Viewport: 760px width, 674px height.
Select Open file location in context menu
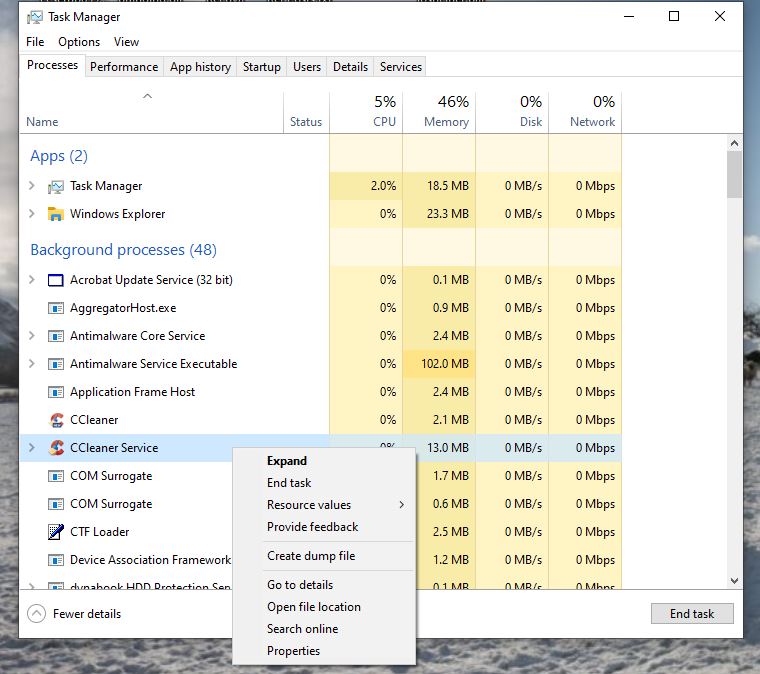pyautogui.click(x=313, y=607)
